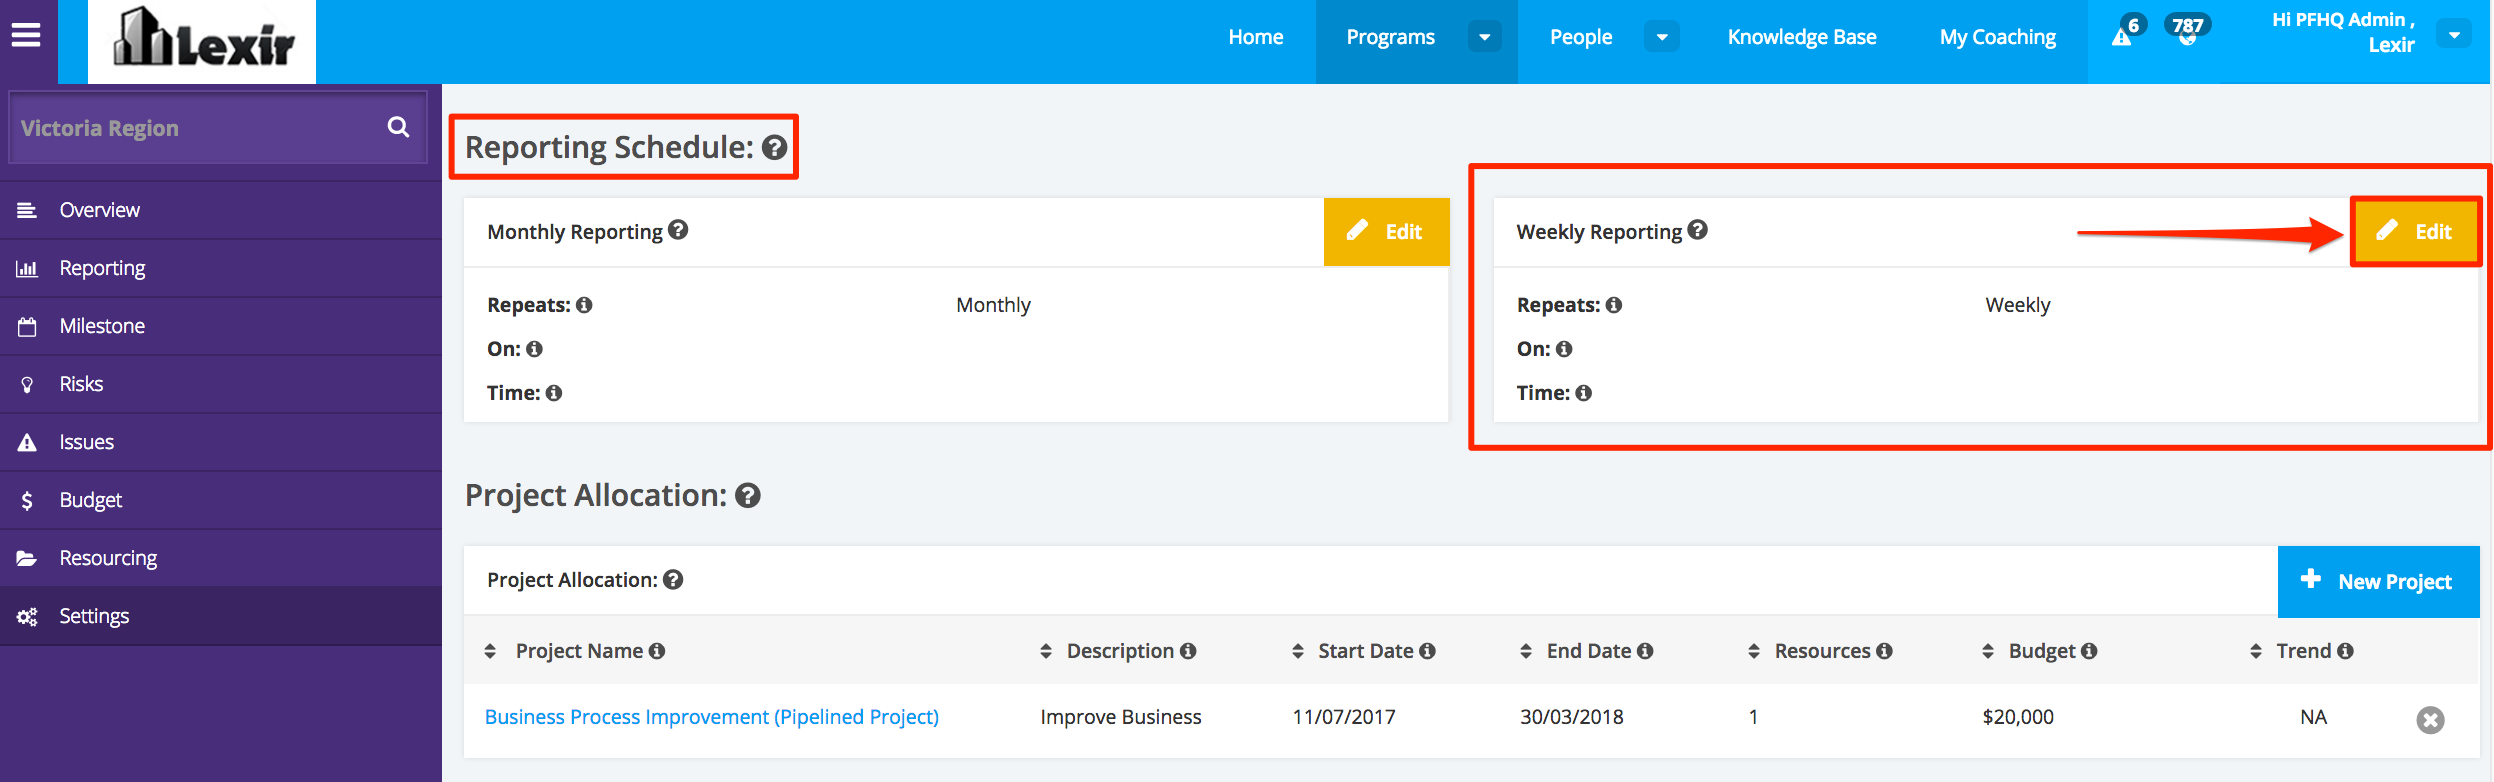Screen dimensions: 2494x782
Task: Click info icon beside Weekly Repeats label
Action: [1614, 305]
